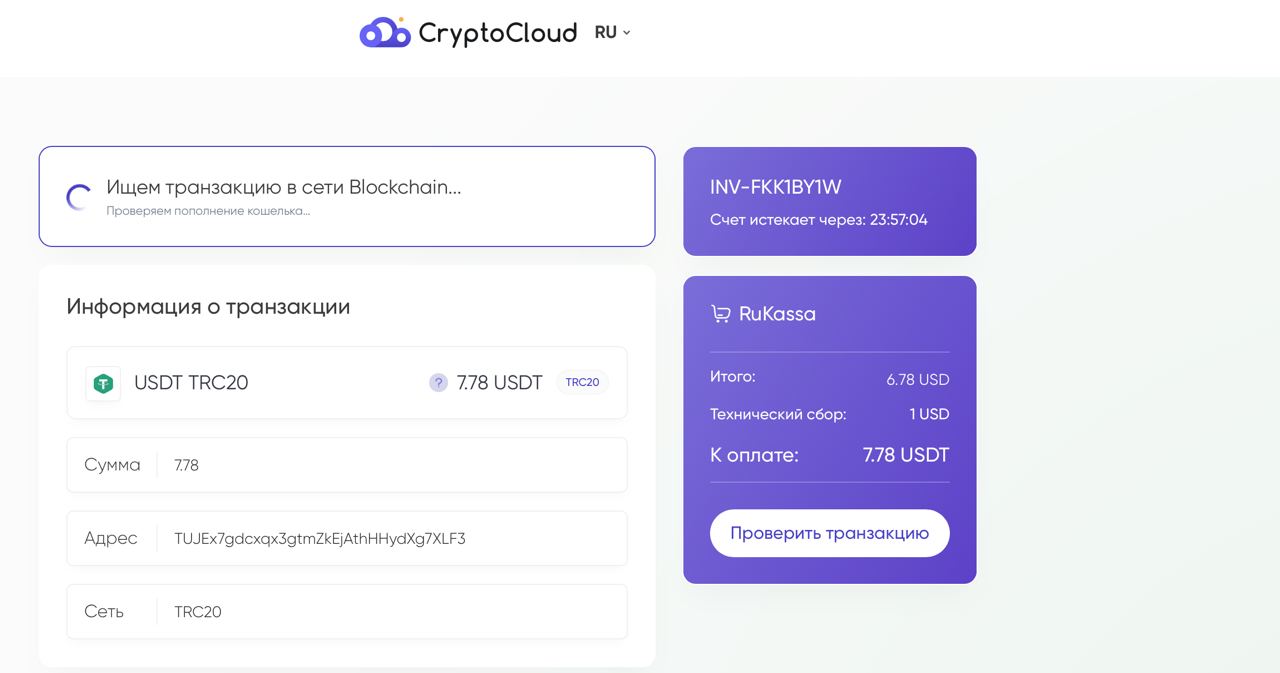Open the RU language dropdown
The width and height of the screenshot is (1280, 673).
click(612, 32)
